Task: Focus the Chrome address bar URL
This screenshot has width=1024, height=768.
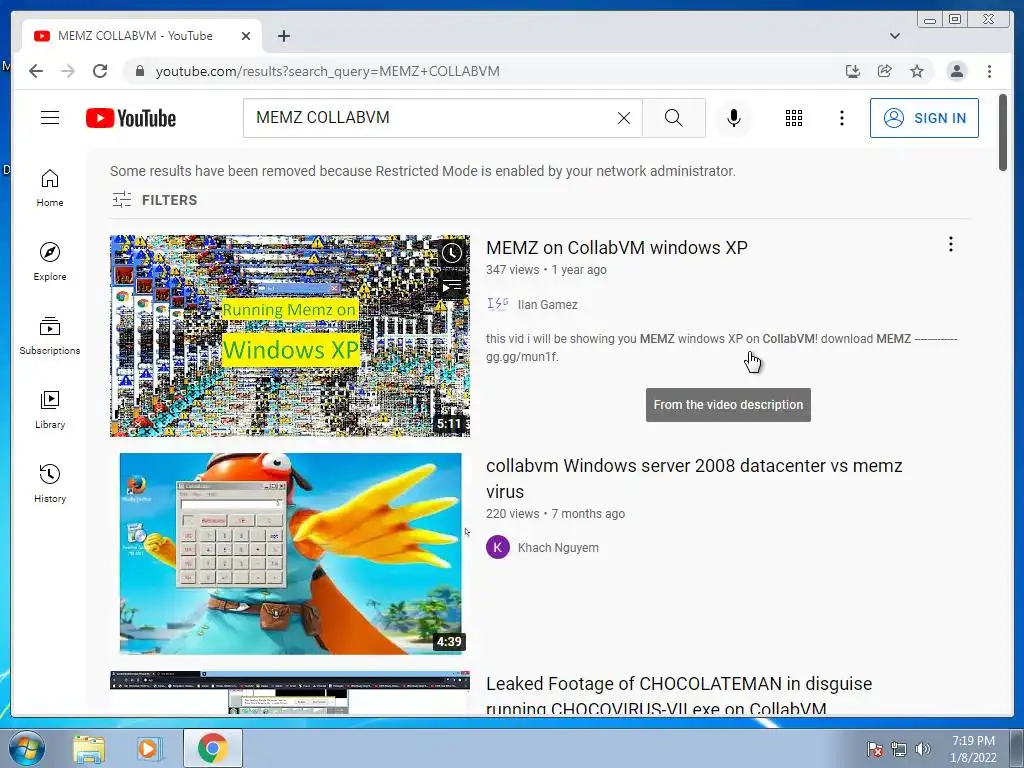Action: tap(327, 71)
